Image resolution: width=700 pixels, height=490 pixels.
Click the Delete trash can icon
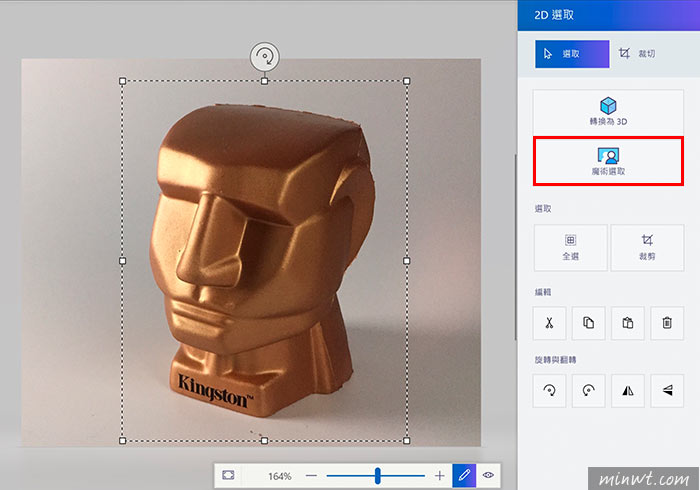coord(667,323)
